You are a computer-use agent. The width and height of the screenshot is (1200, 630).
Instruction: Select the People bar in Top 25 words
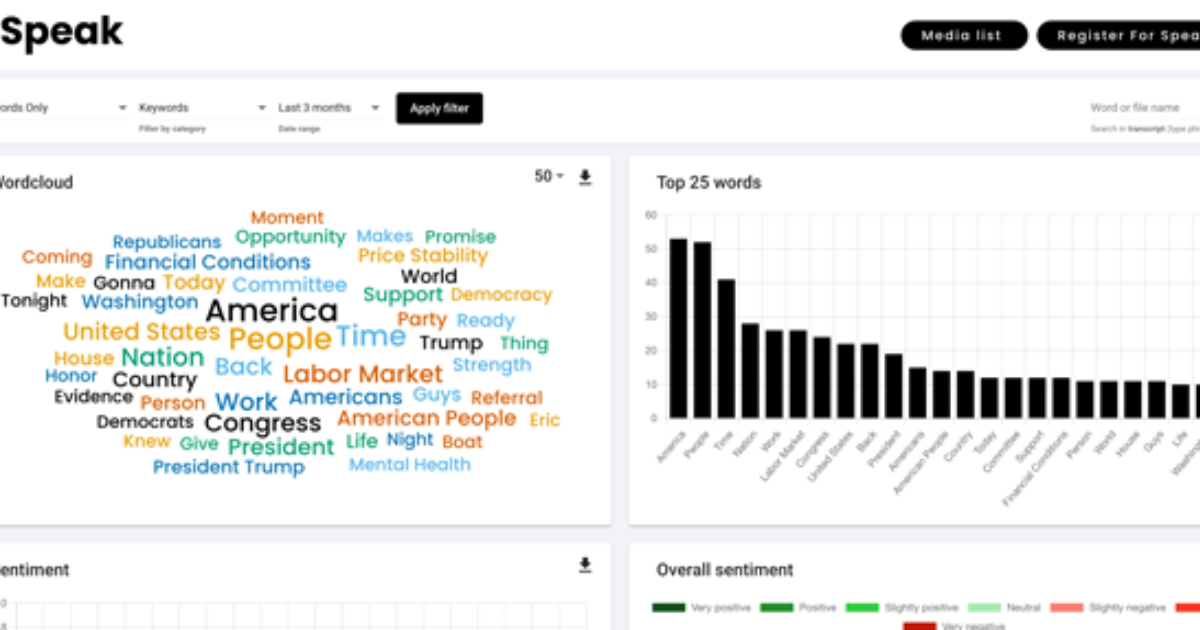pos(702,330)
